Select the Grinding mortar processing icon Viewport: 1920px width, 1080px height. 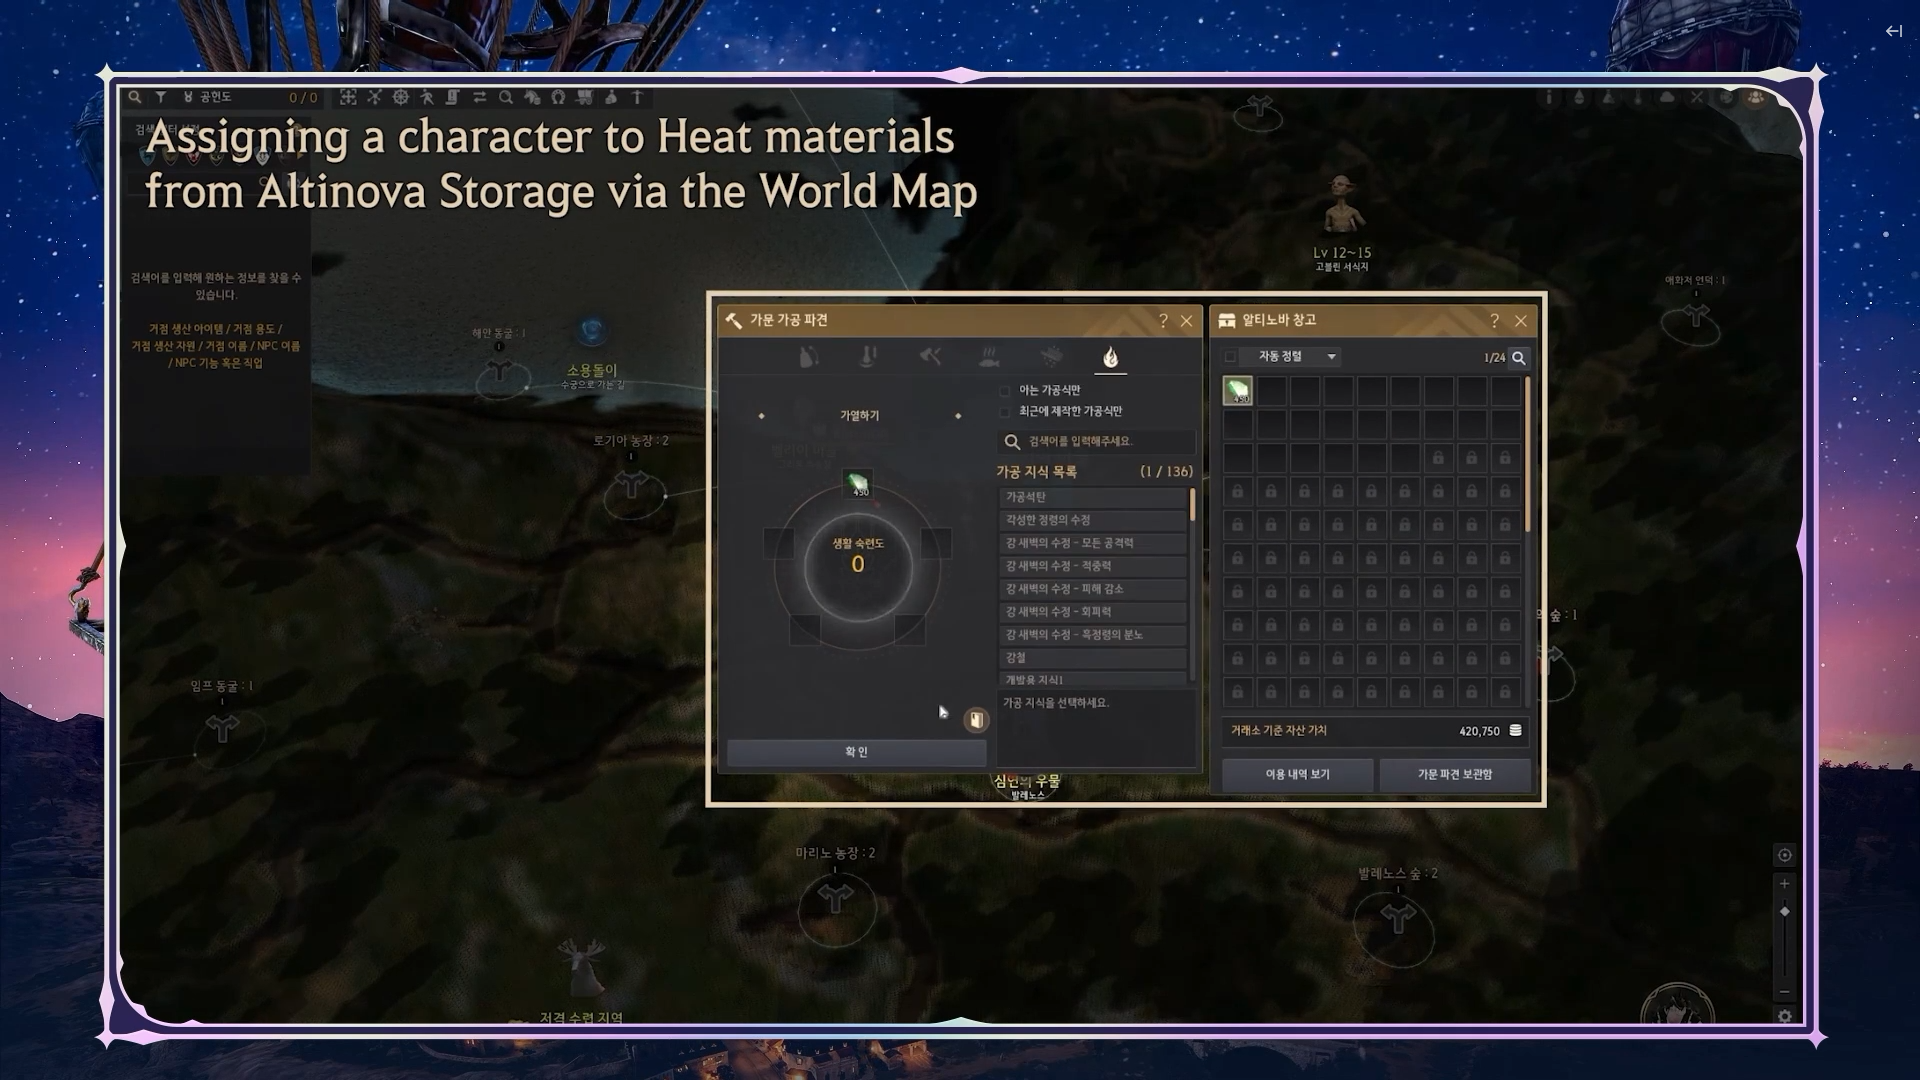[869, 356]
